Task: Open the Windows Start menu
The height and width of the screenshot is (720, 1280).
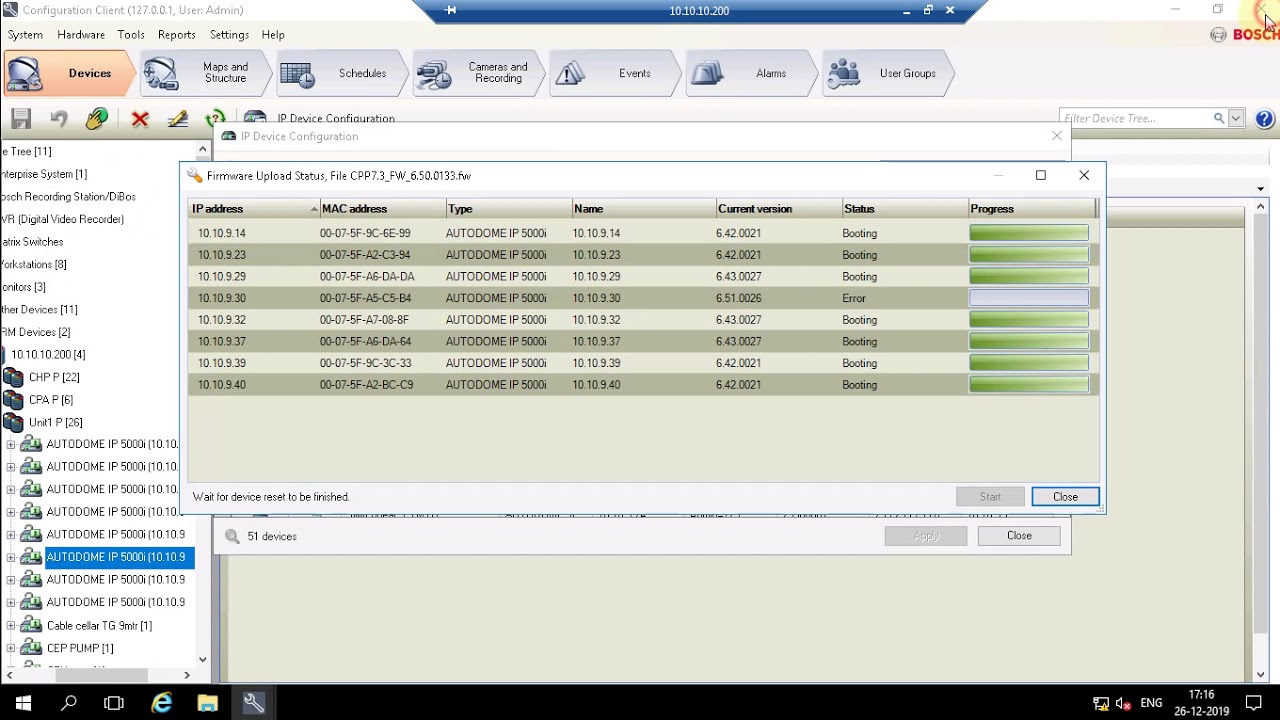Action: click(23, 703)
